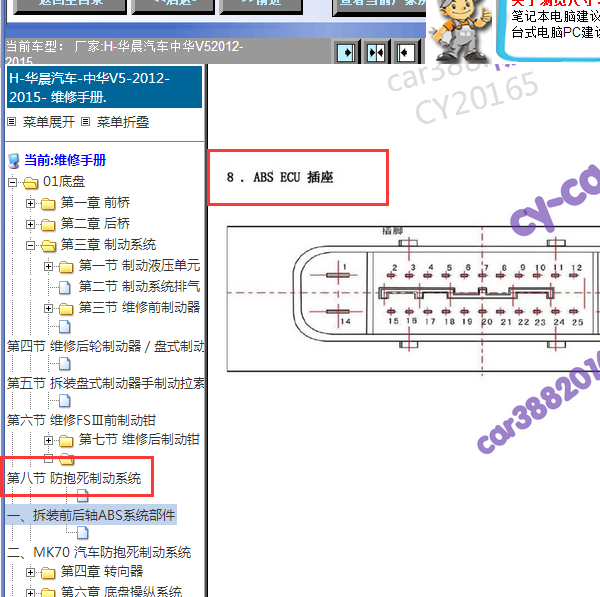Click the computer icon beside 当前:维修手册
The height and width of the screenshot is (597, 600).
[x=14, y=161]
